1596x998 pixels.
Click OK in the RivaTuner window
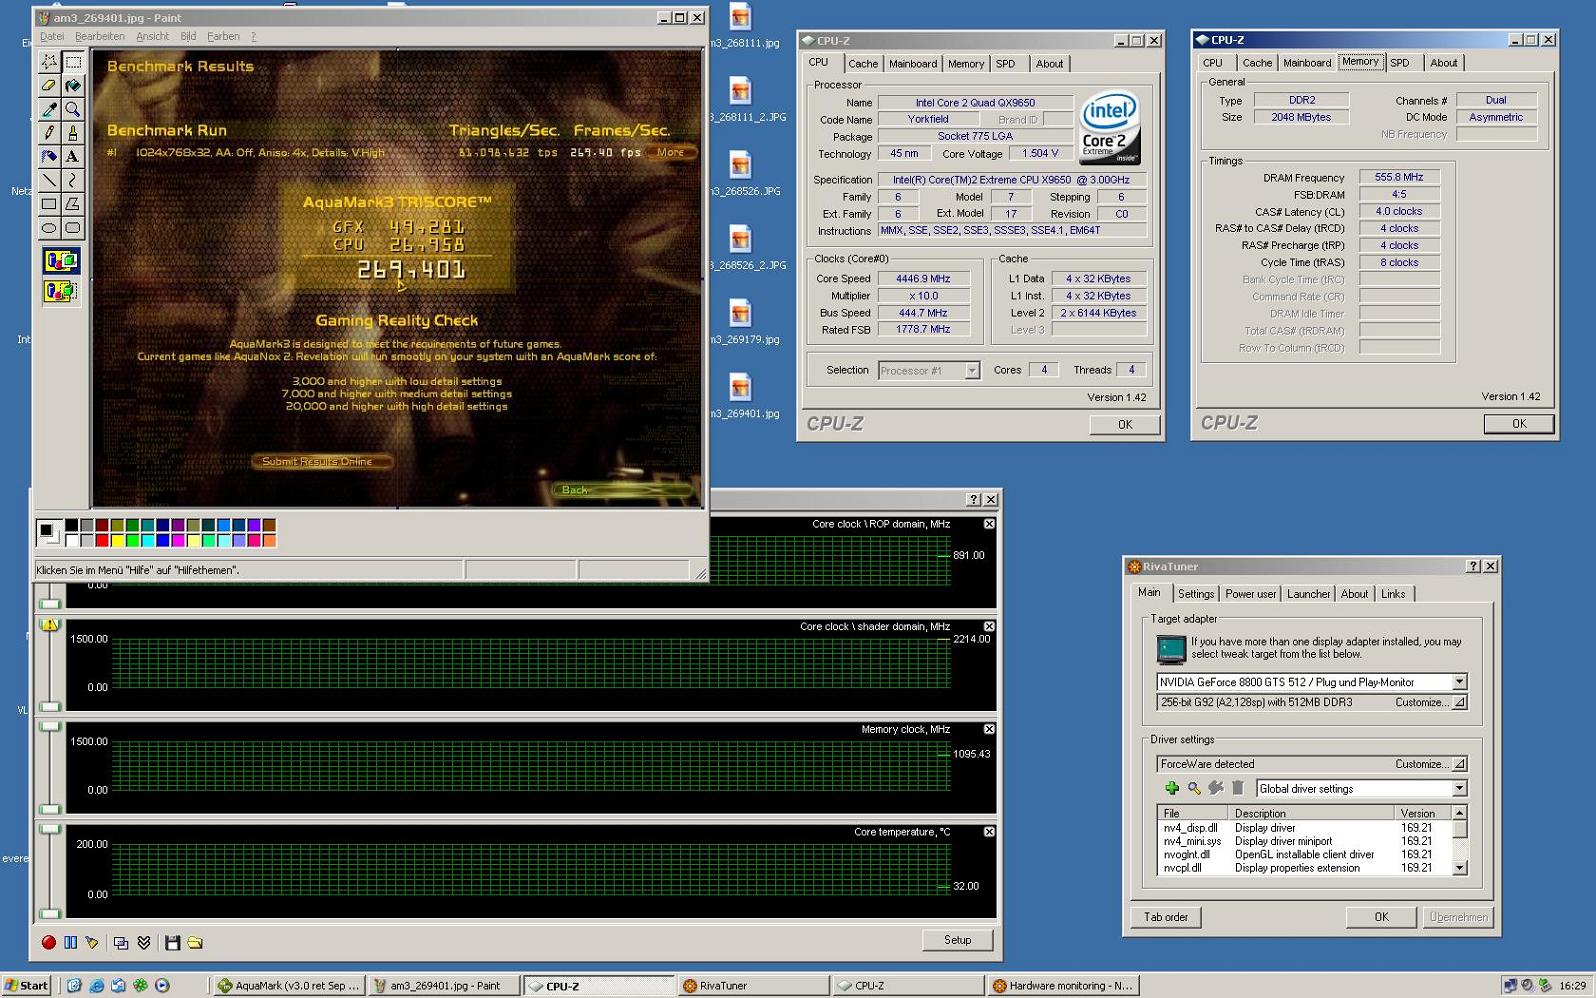point(1381,917)
